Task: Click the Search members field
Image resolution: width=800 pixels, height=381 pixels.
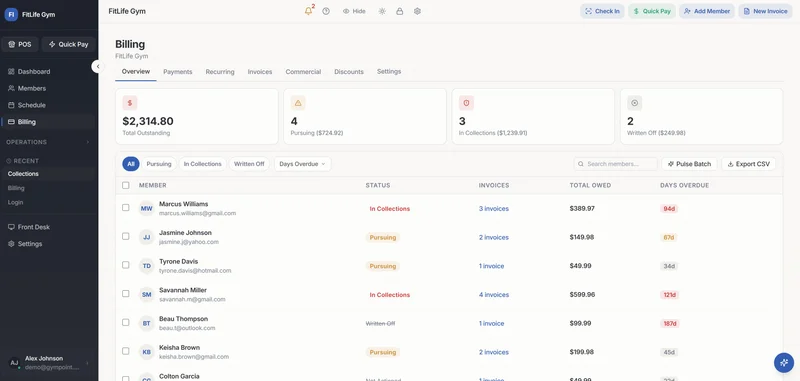Action: (615, 164)
